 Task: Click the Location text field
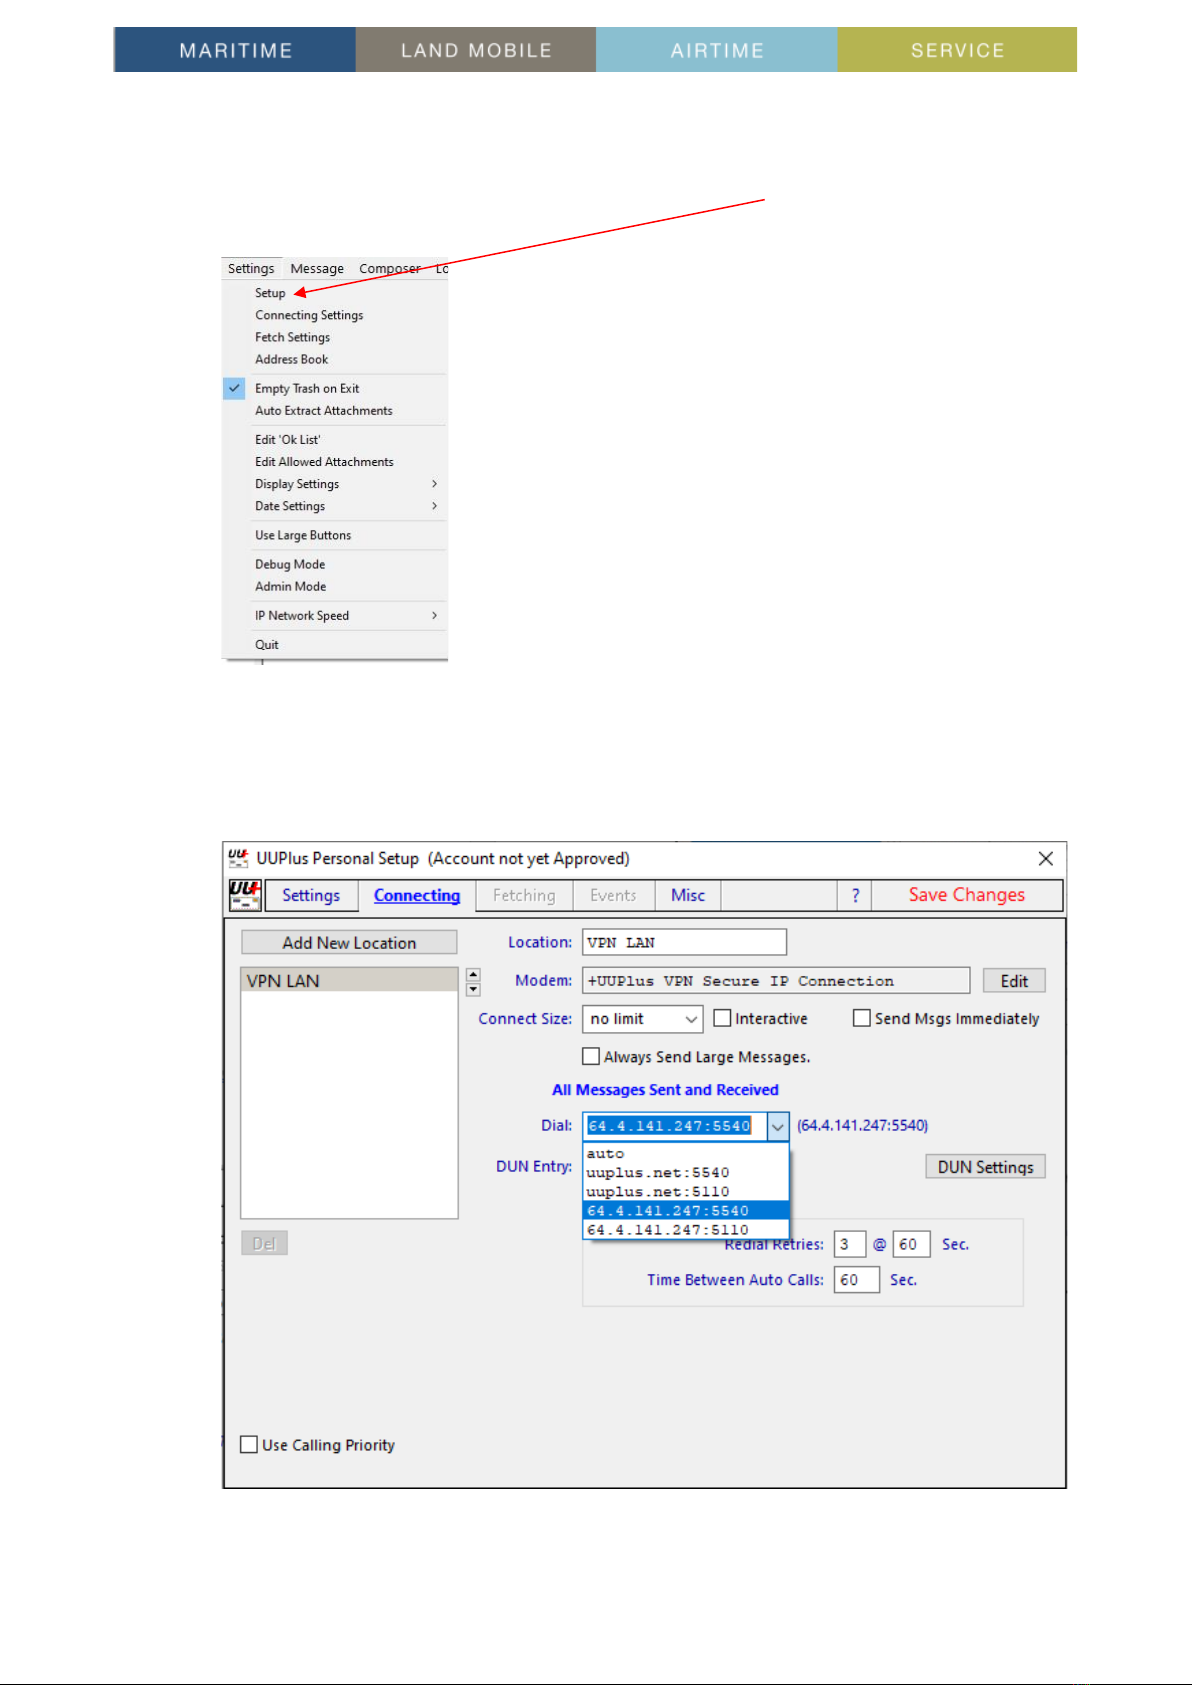pyautogui.click(x=685, y=942)
